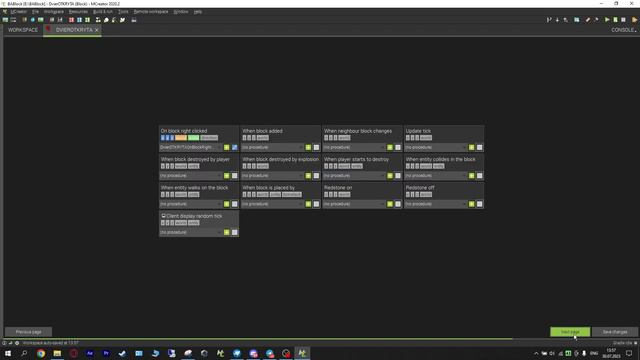
Task: Add procedure for When player starts to destroy
Action: 390,176
